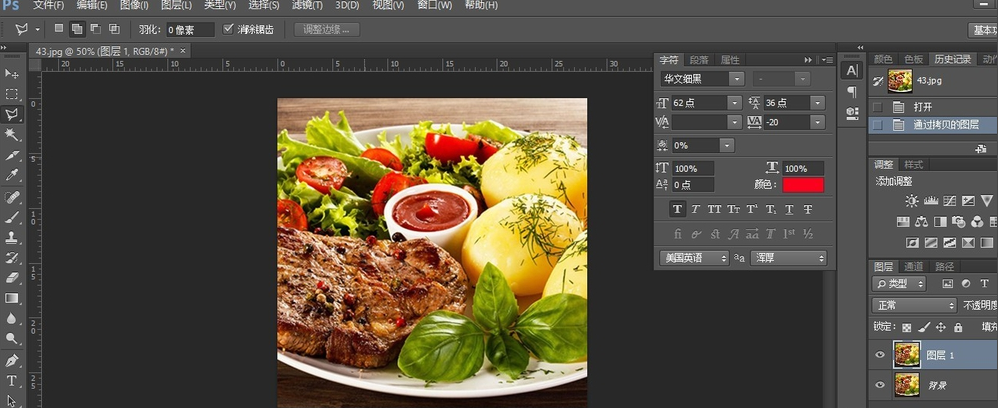Open the -20 tracking dropdown
Image resolution: width=998 pixels, height=408 pixels.
click(818, 122)
